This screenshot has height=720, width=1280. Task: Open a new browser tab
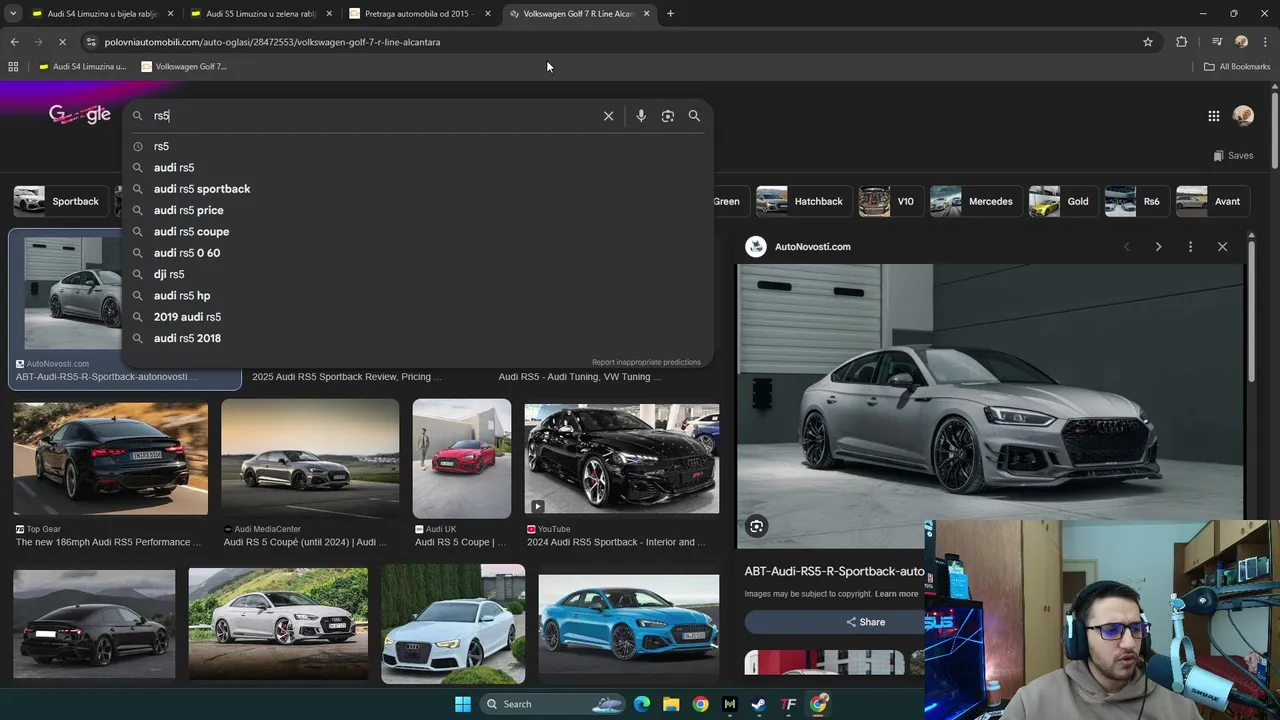click(670, 14)
